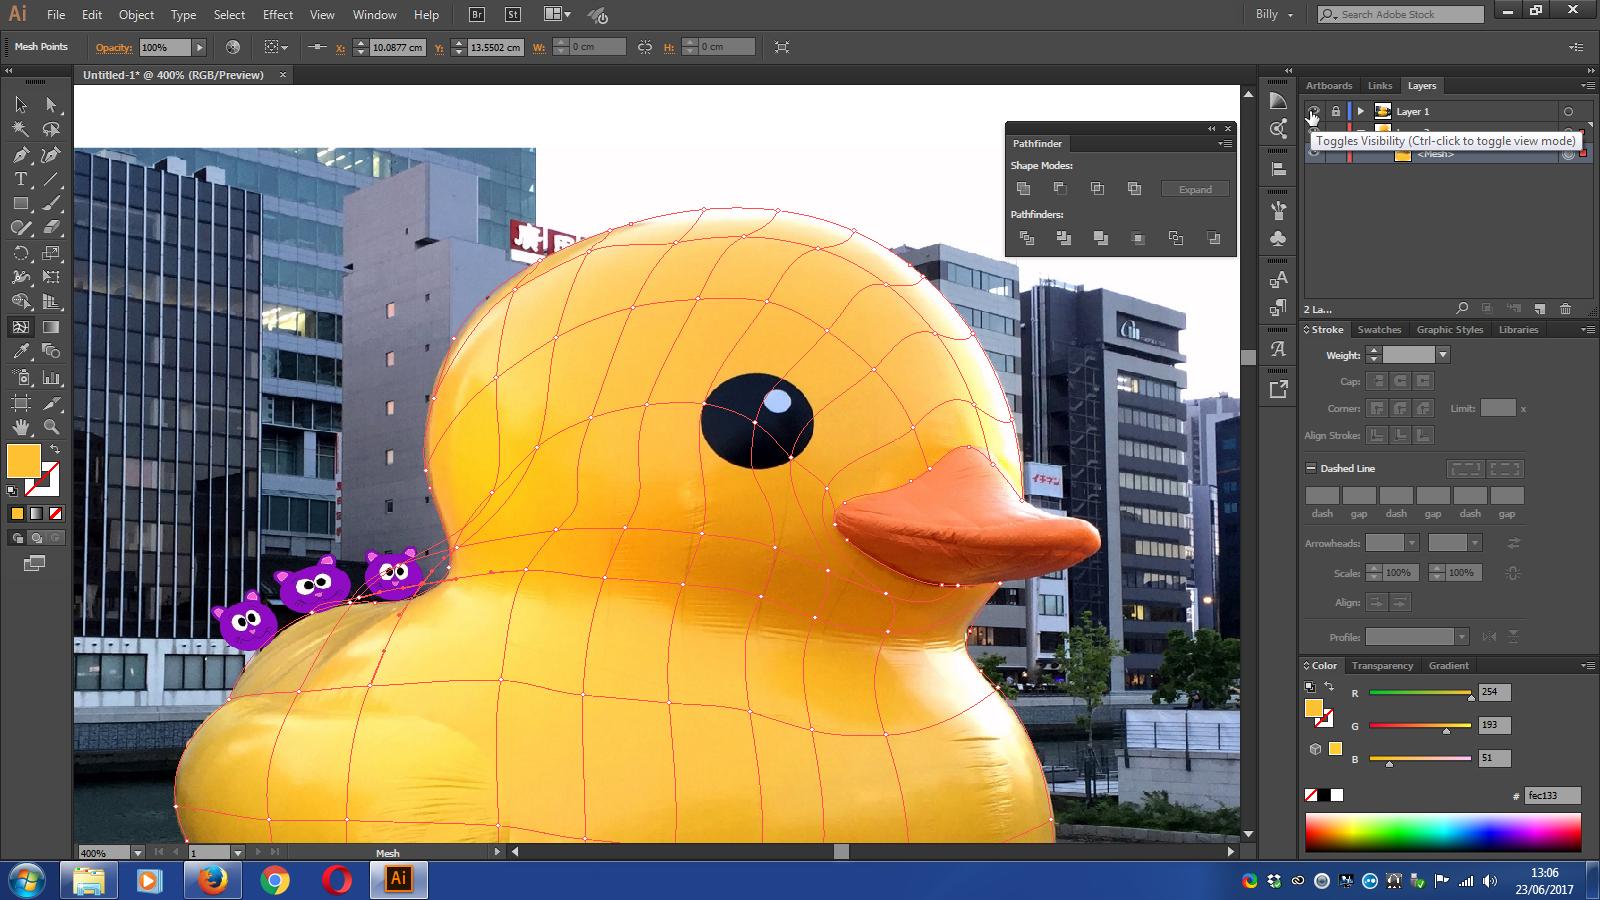Switch to Draw Behind mode

click(36, 538)
